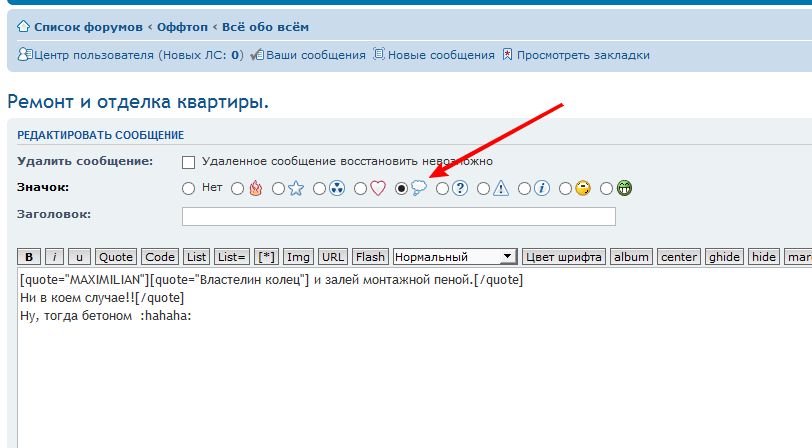Screen dimensions: 812x448
Task: Click the user icon beside Центр пользователя
Action: coord(24,54)
